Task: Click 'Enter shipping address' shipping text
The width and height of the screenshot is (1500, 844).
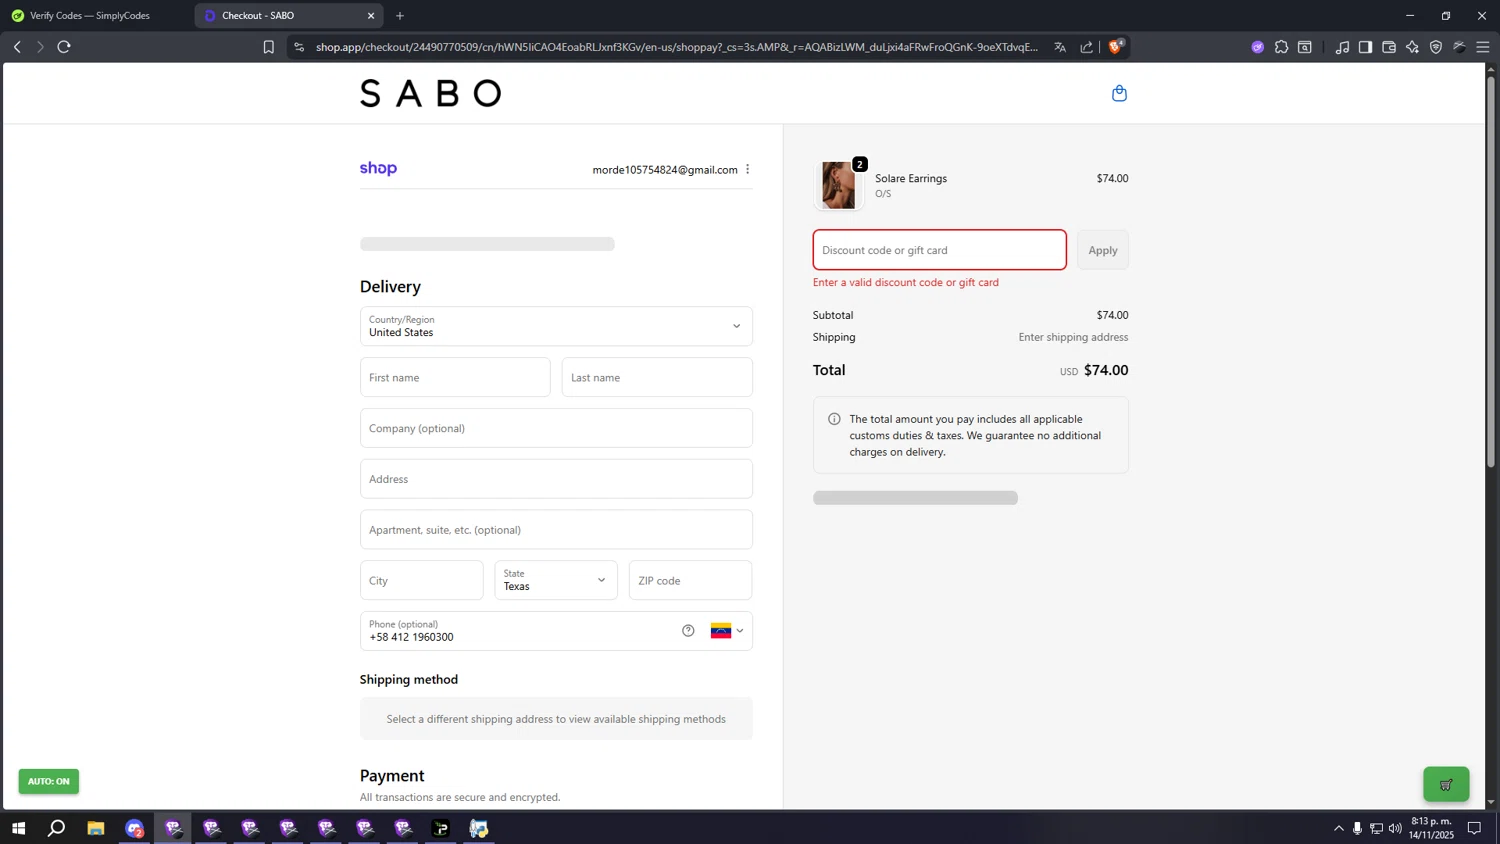Action: 1073,337
